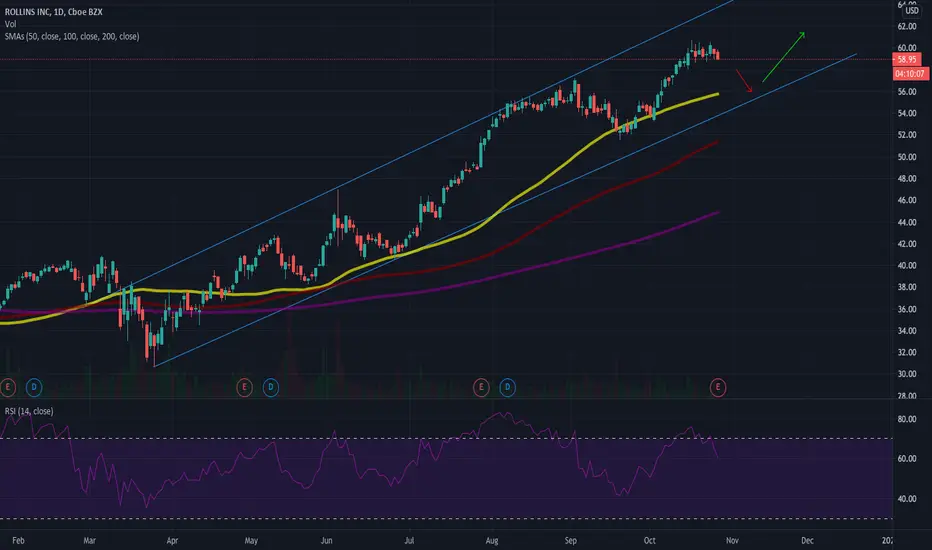Viewport: 932px width, 550px height.
Task: Click the 32.00 price axis label
Action: coord(906,353)
